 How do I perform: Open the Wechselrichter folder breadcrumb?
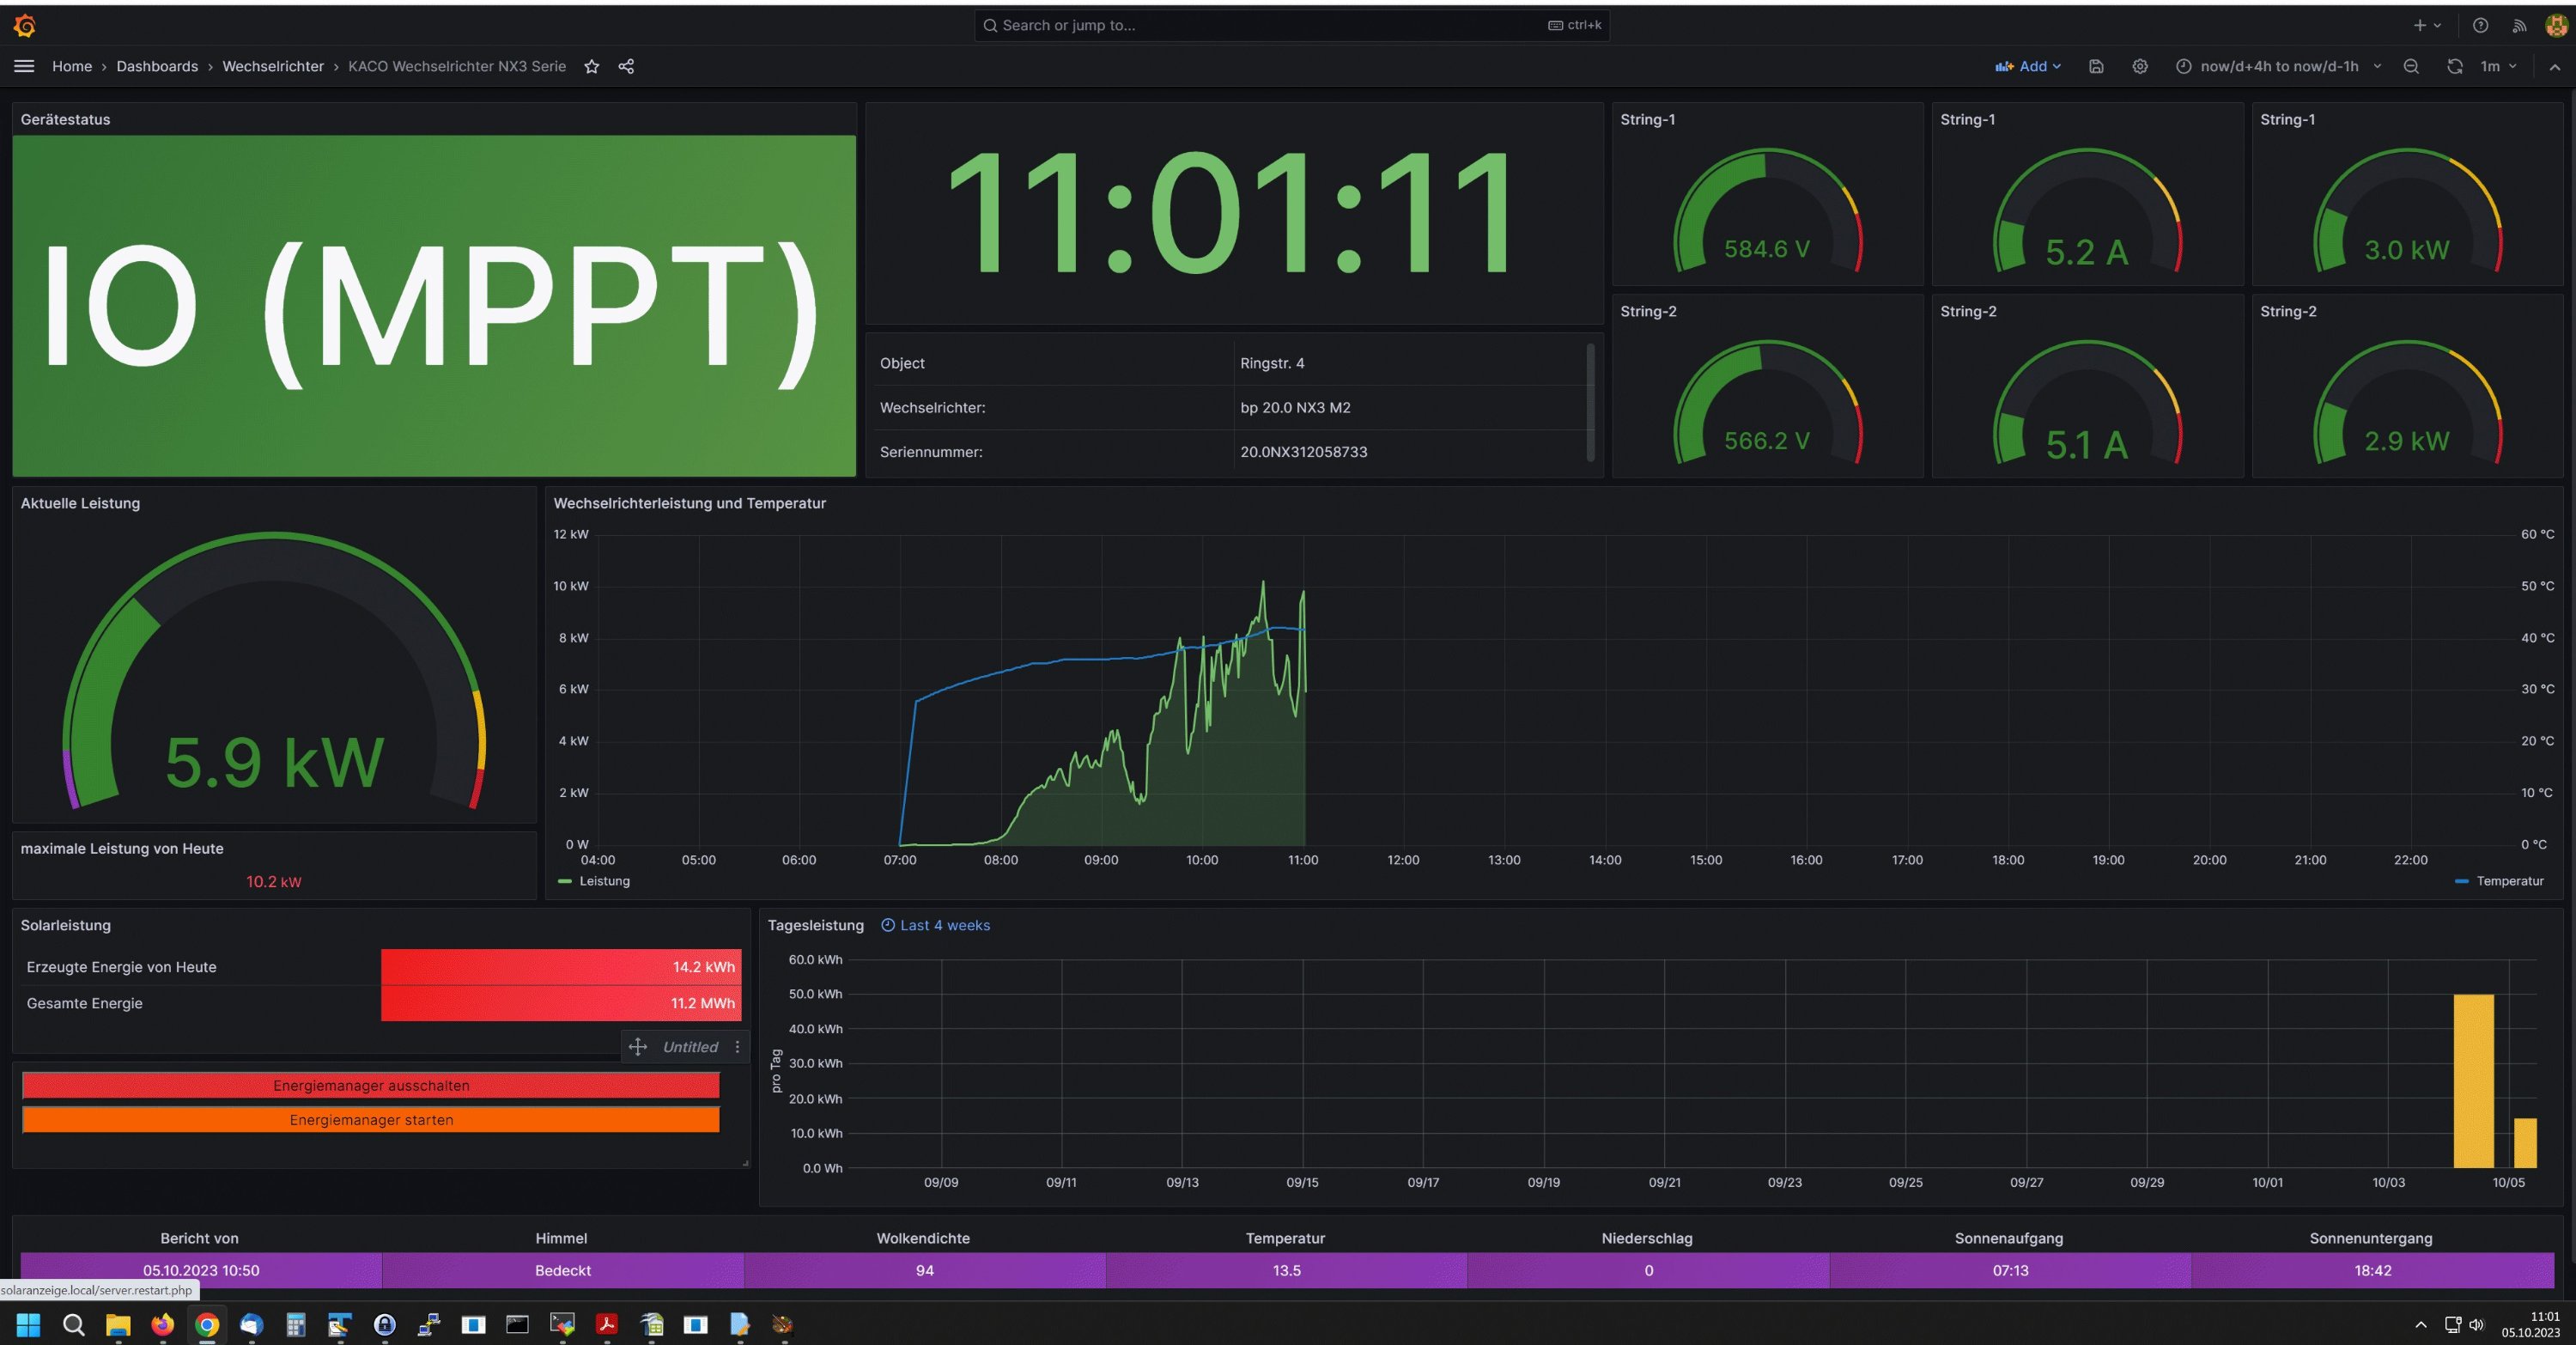point(273,66)
